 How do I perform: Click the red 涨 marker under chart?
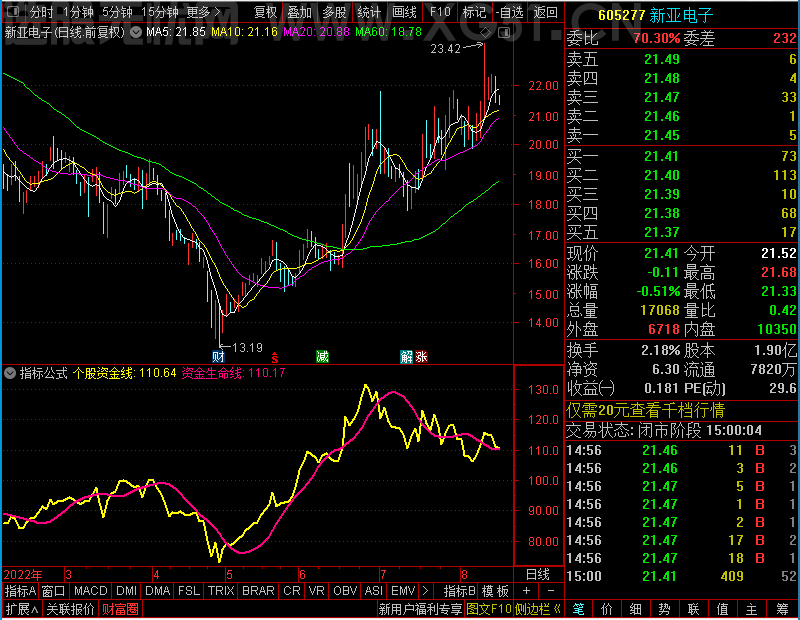[421, 356]
